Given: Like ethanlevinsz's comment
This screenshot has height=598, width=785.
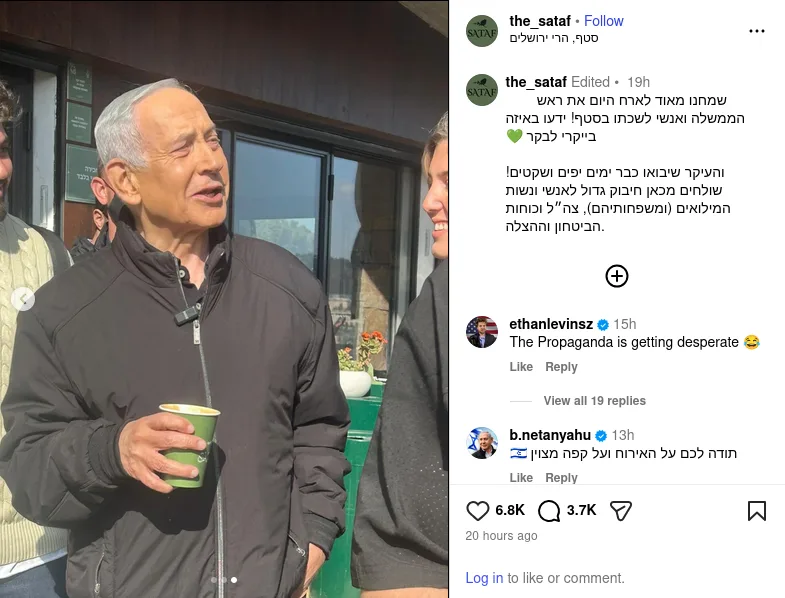Looking at the screenshot, I should click(521, 367).
